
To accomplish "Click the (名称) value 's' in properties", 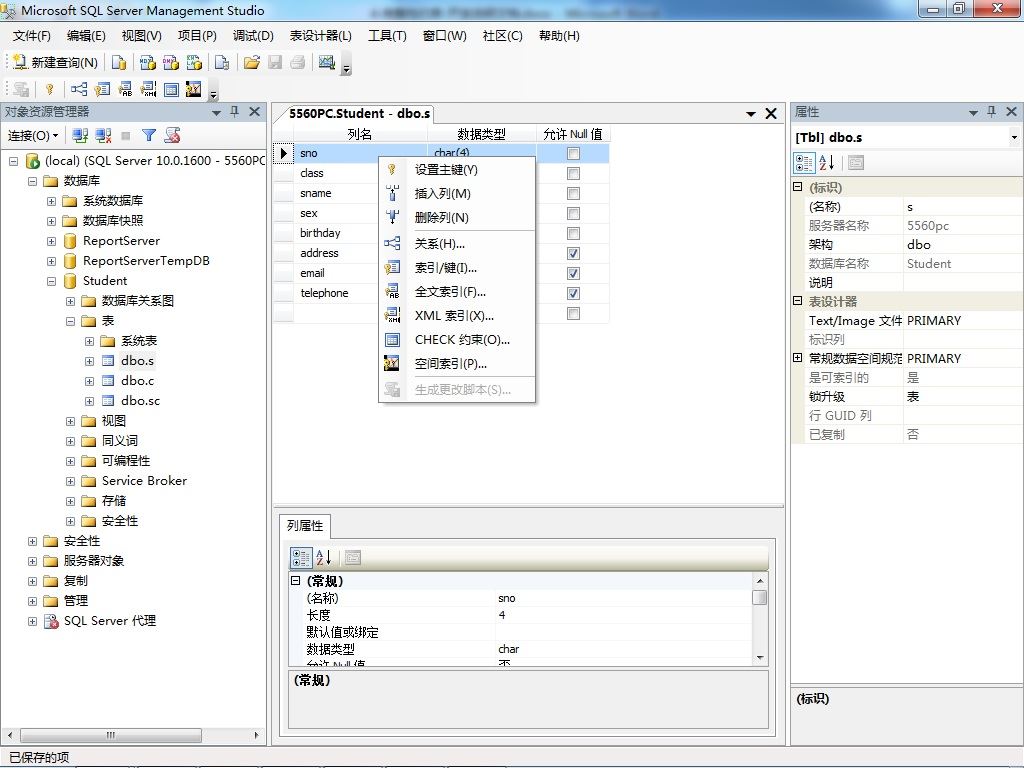I will (963, 207).
